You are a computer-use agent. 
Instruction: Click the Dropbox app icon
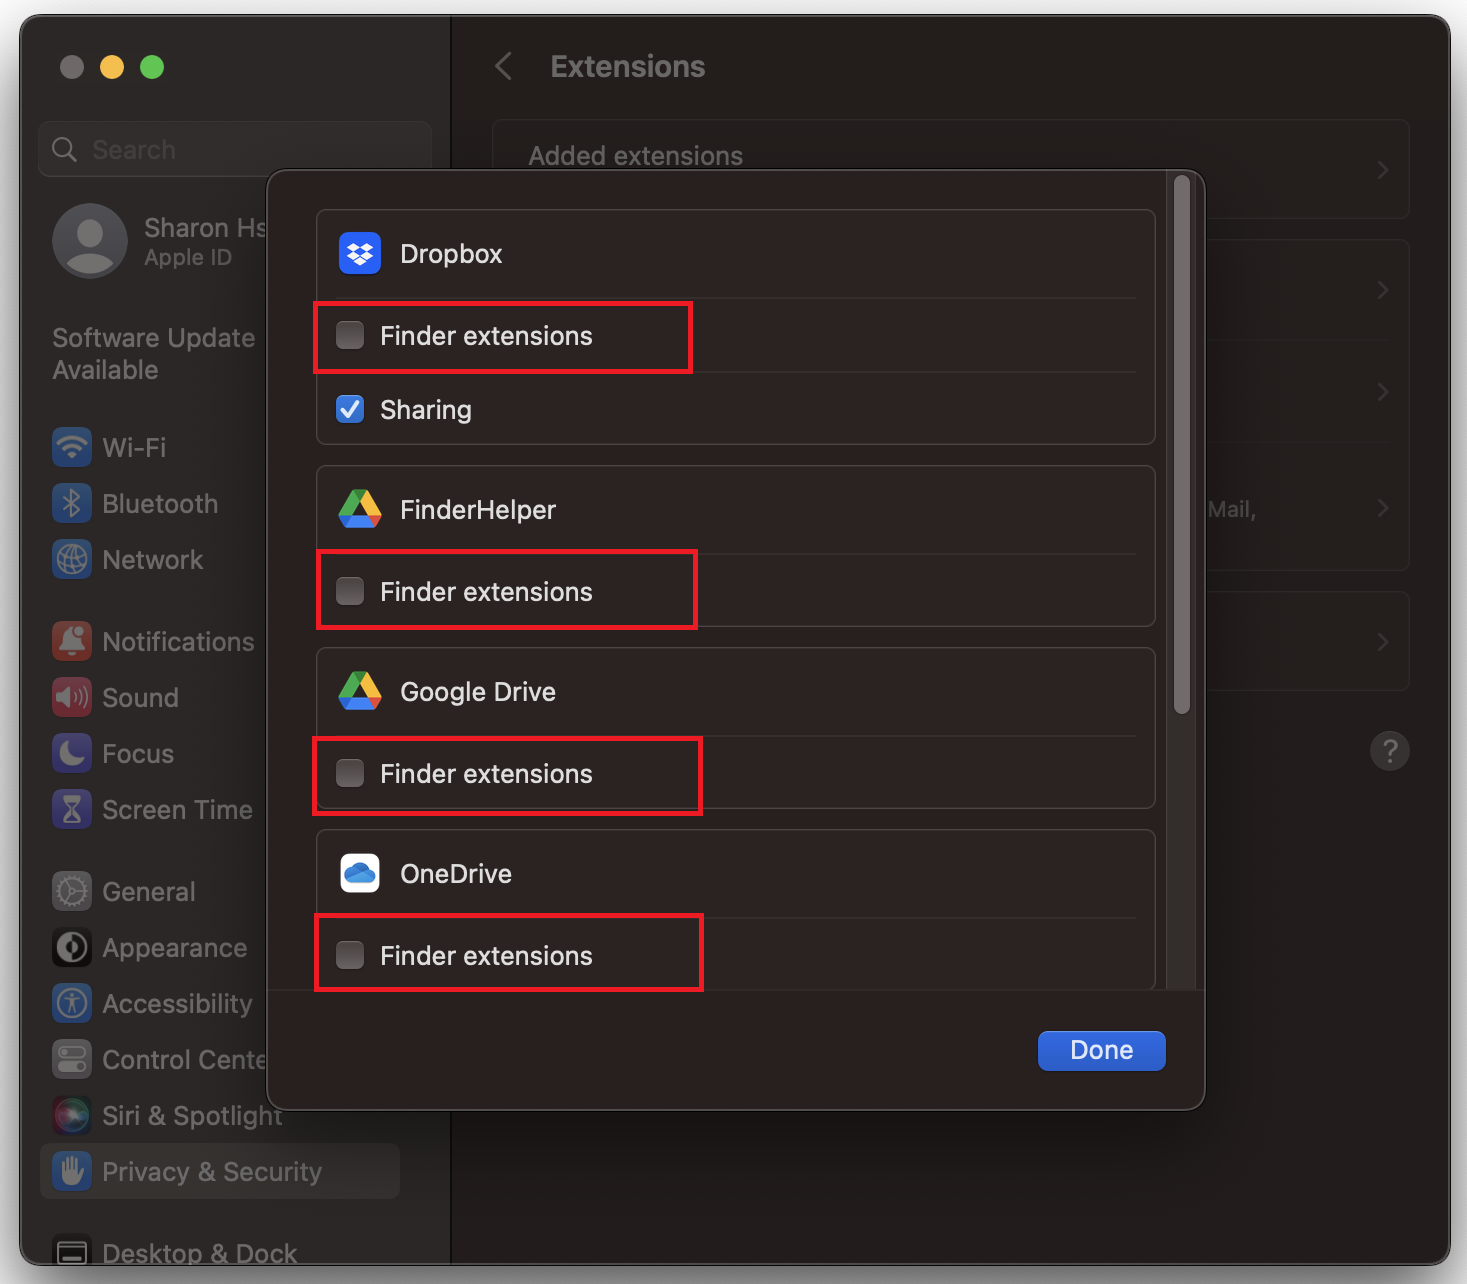[x=360, y=254]
